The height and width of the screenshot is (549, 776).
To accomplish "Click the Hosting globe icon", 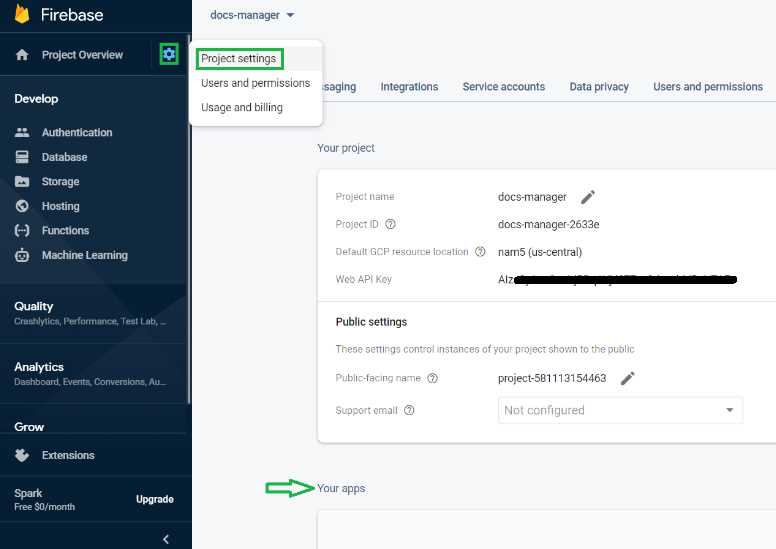I will point(22,206).
